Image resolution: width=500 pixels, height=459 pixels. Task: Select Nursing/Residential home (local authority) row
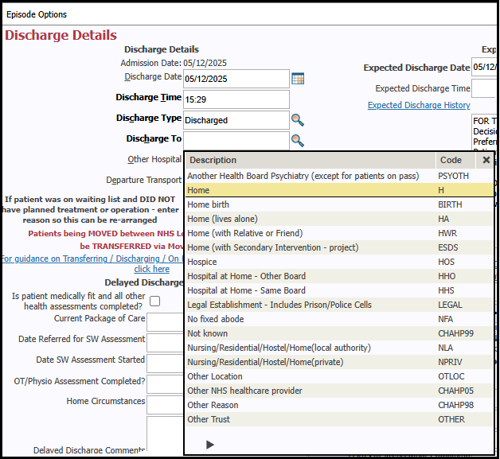pyautogui.click(x=339, y=348)
